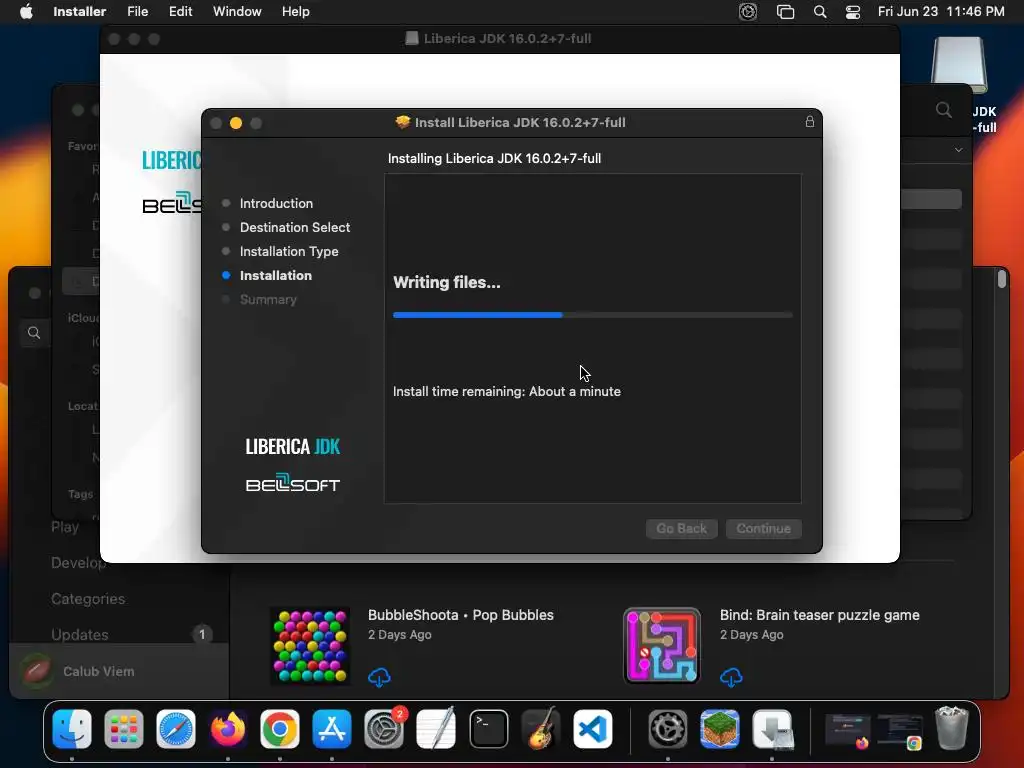The height and width of the screenshot is (768, 1024).
Task: Open Installer app in the Dock
Action: 773,728
